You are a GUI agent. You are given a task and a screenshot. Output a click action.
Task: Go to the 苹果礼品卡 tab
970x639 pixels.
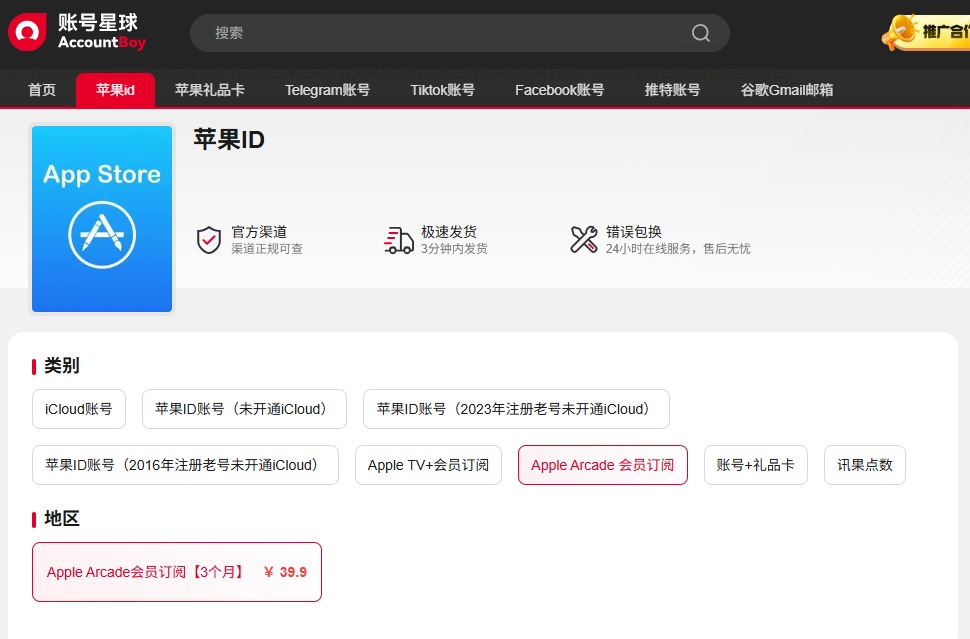coord(210,90)
